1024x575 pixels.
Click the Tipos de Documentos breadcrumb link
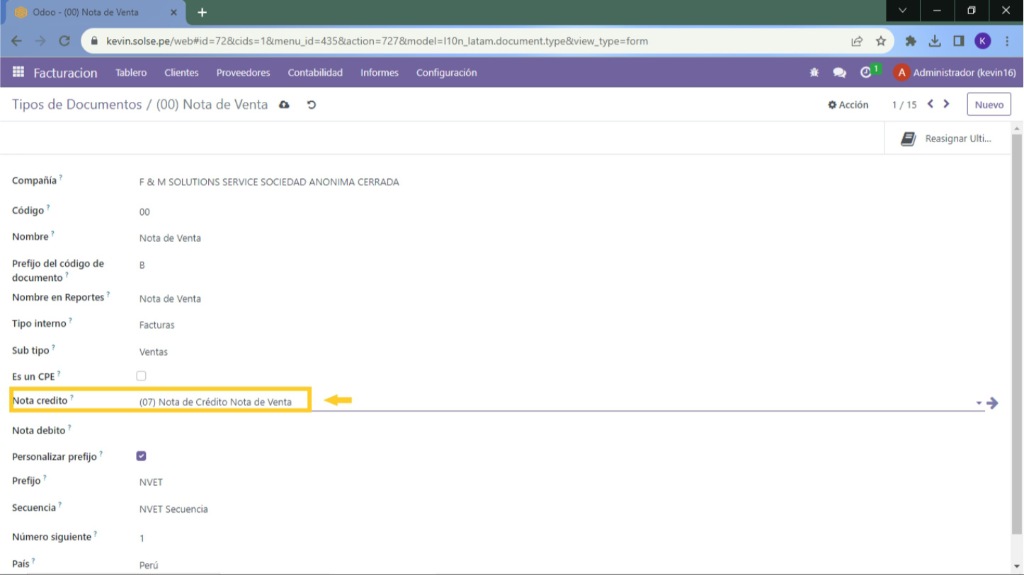point(77,105)
